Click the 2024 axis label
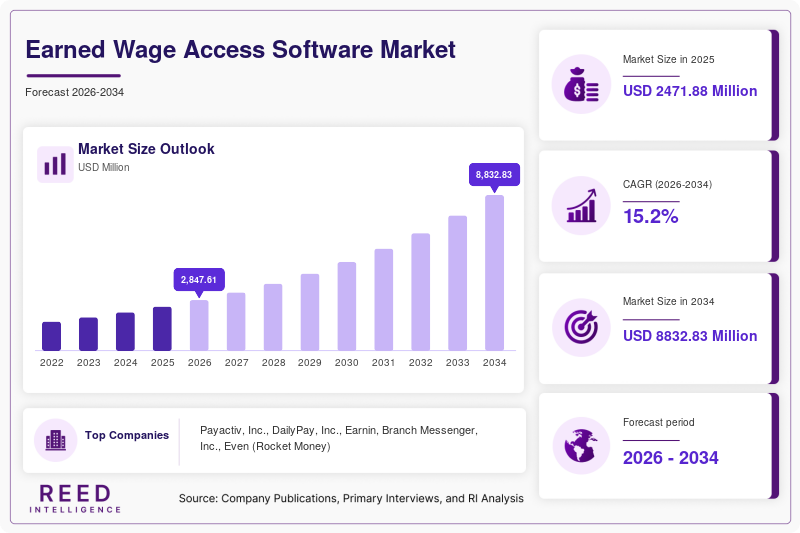Viewport: 800px width, 533px height. 126,363
